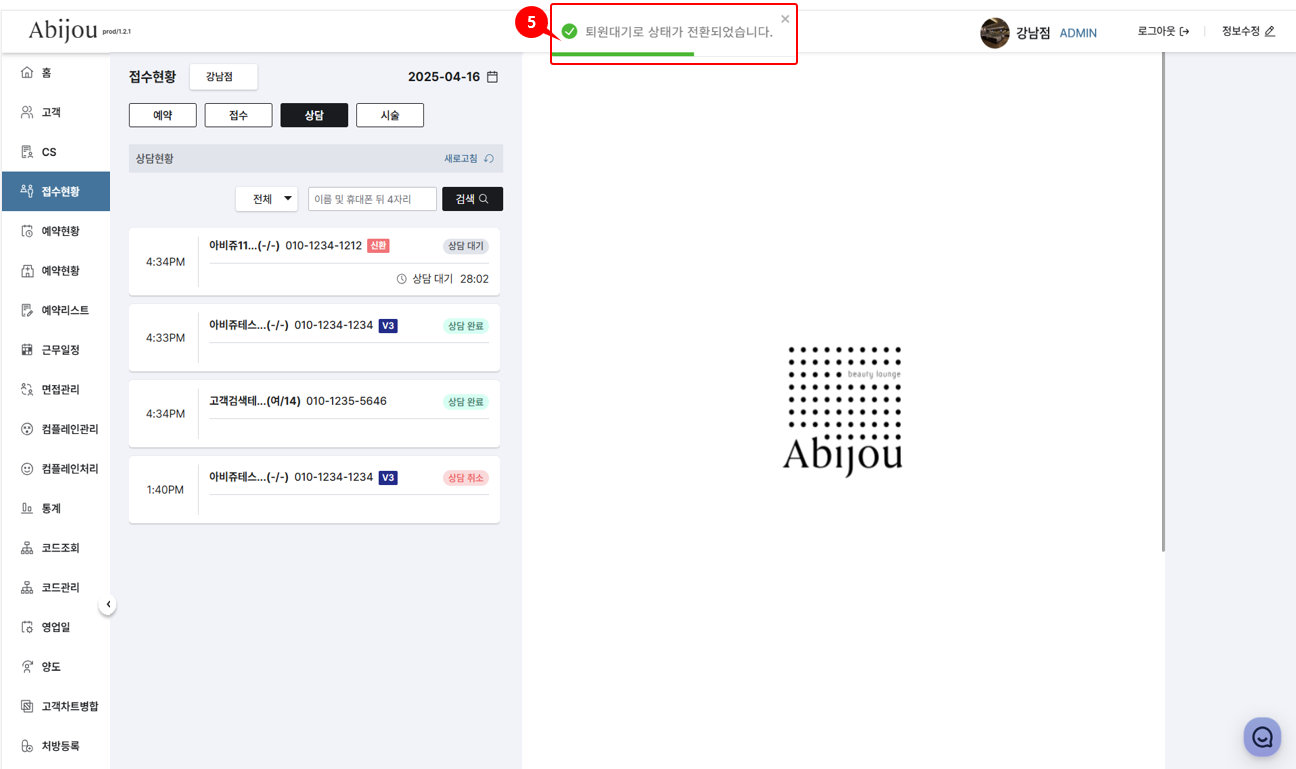Image resolution: width=1296 pixels, height=769 pixels.
Task: Click the 홈 house icon in sidebar
Action: click(x=27, y=73)
